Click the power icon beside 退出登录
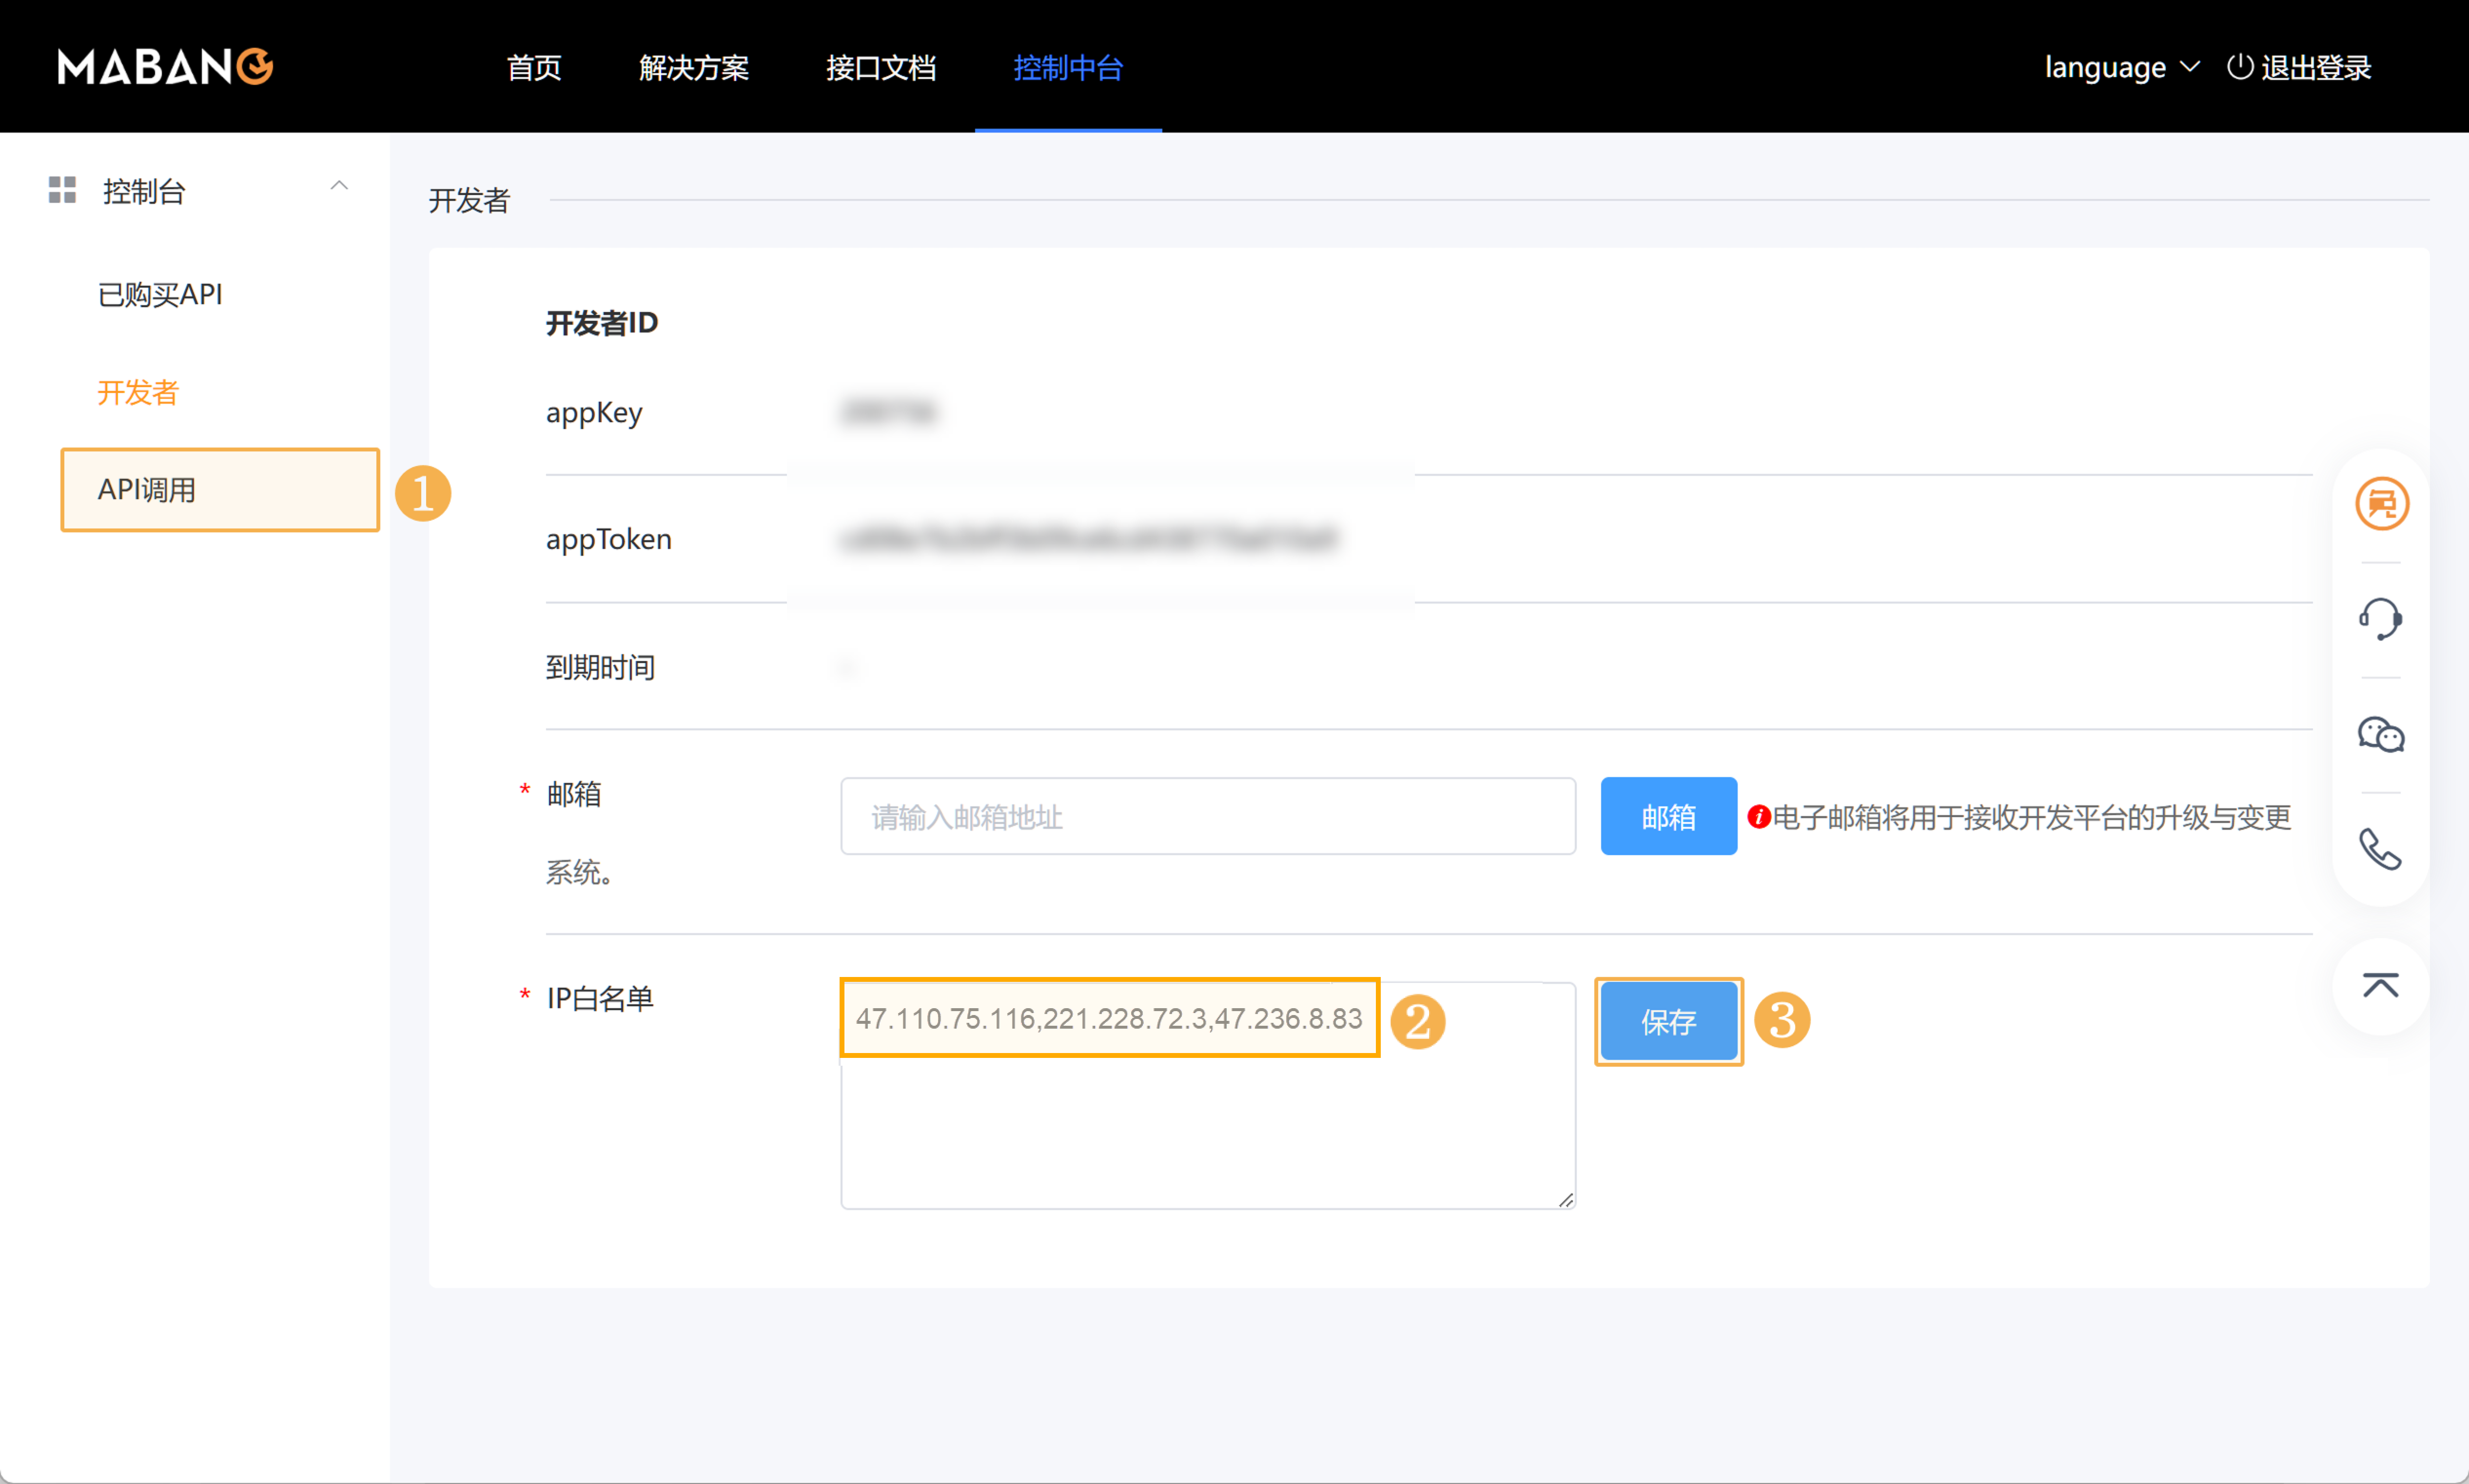The width and height of the screenshot is (2469, 1484). [x=2240, y=67]
